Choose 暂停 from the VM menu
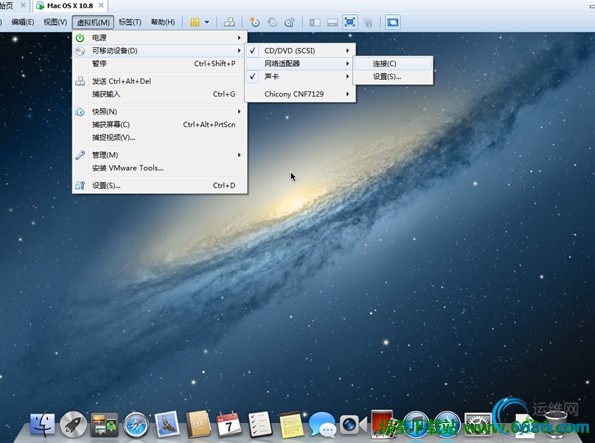Viewport: 595px width, 443px height. coord(160,63)
